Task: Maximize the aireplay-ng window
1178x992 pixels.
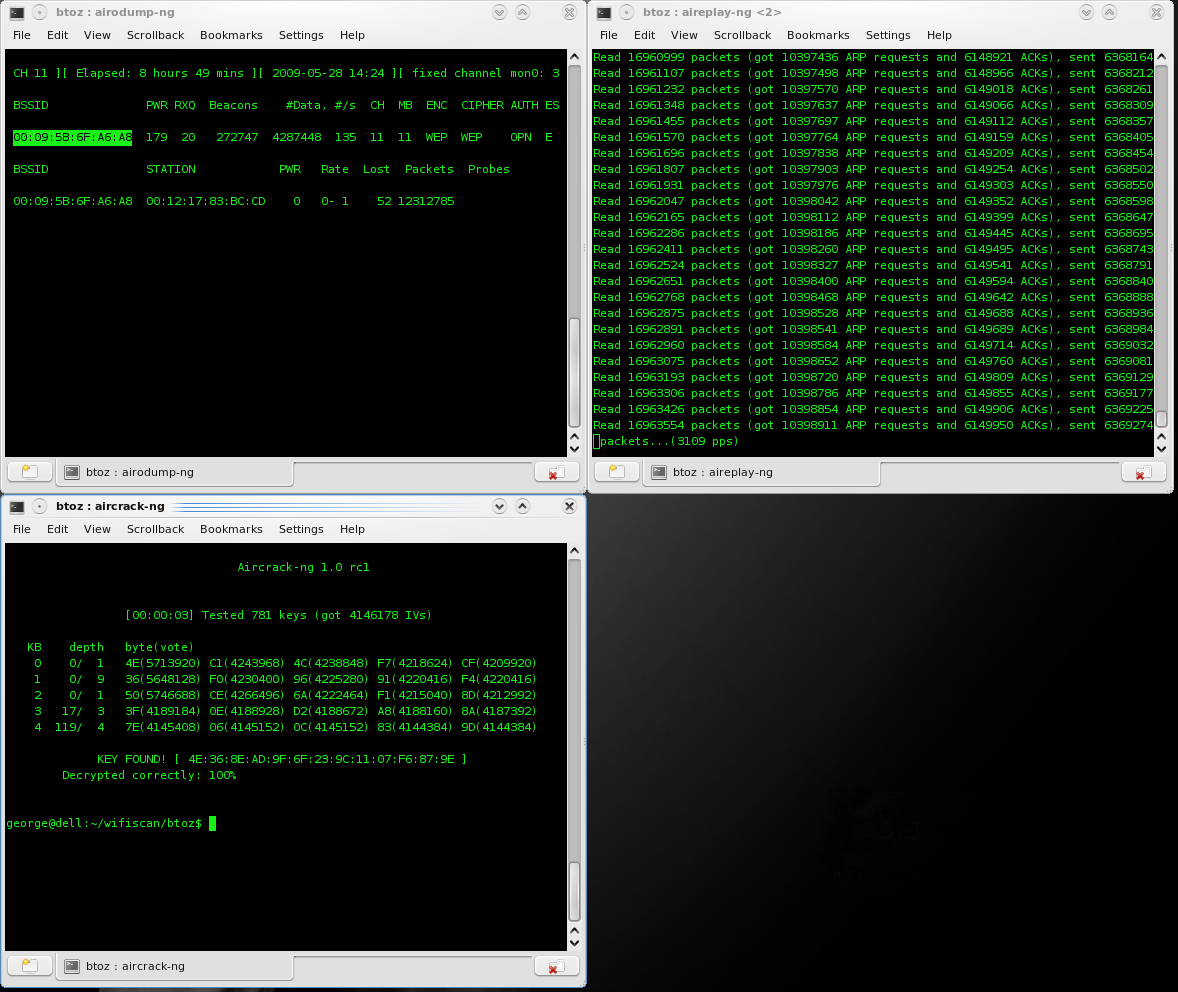Action: (1110, 13)
